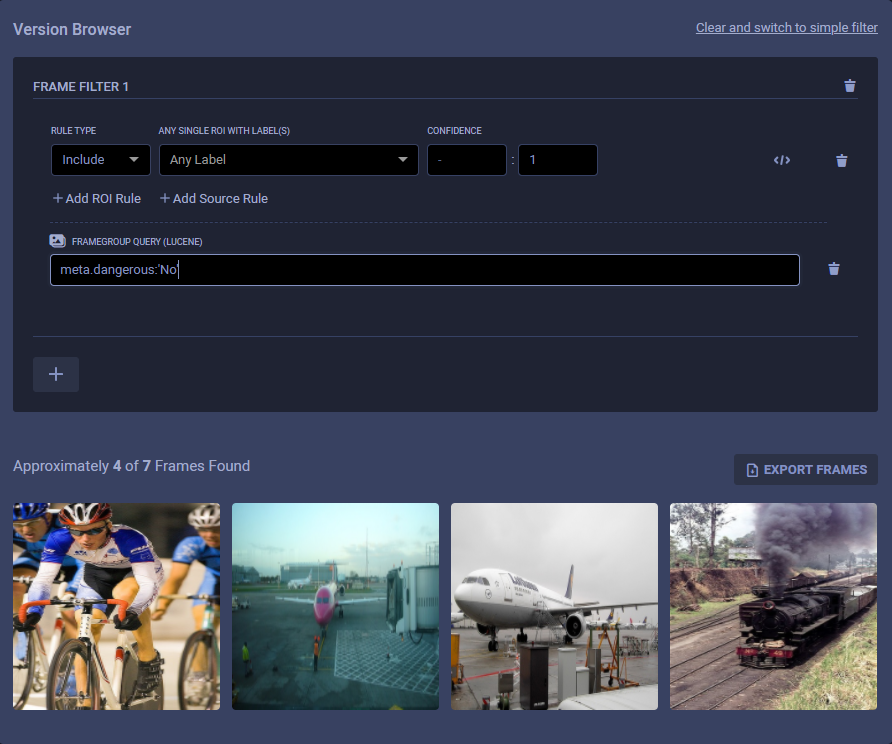
Task: Click the Add Source Rule plus icon
Action: tap(167, 198)
